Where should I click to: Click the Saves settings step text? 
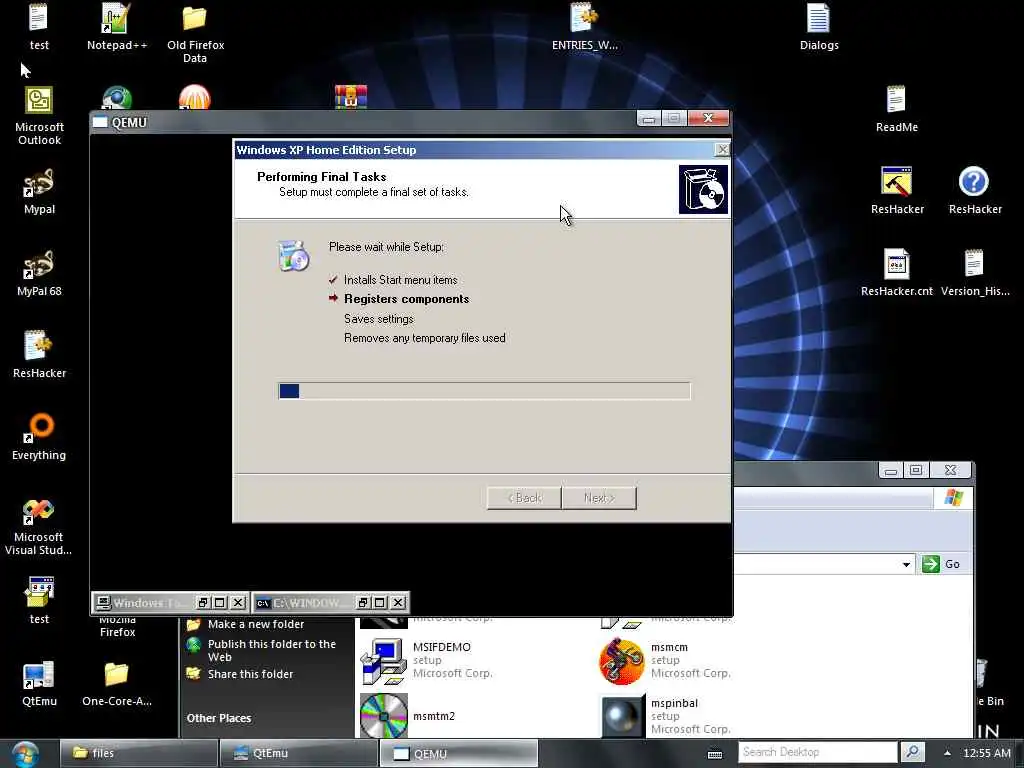(379, 319)
